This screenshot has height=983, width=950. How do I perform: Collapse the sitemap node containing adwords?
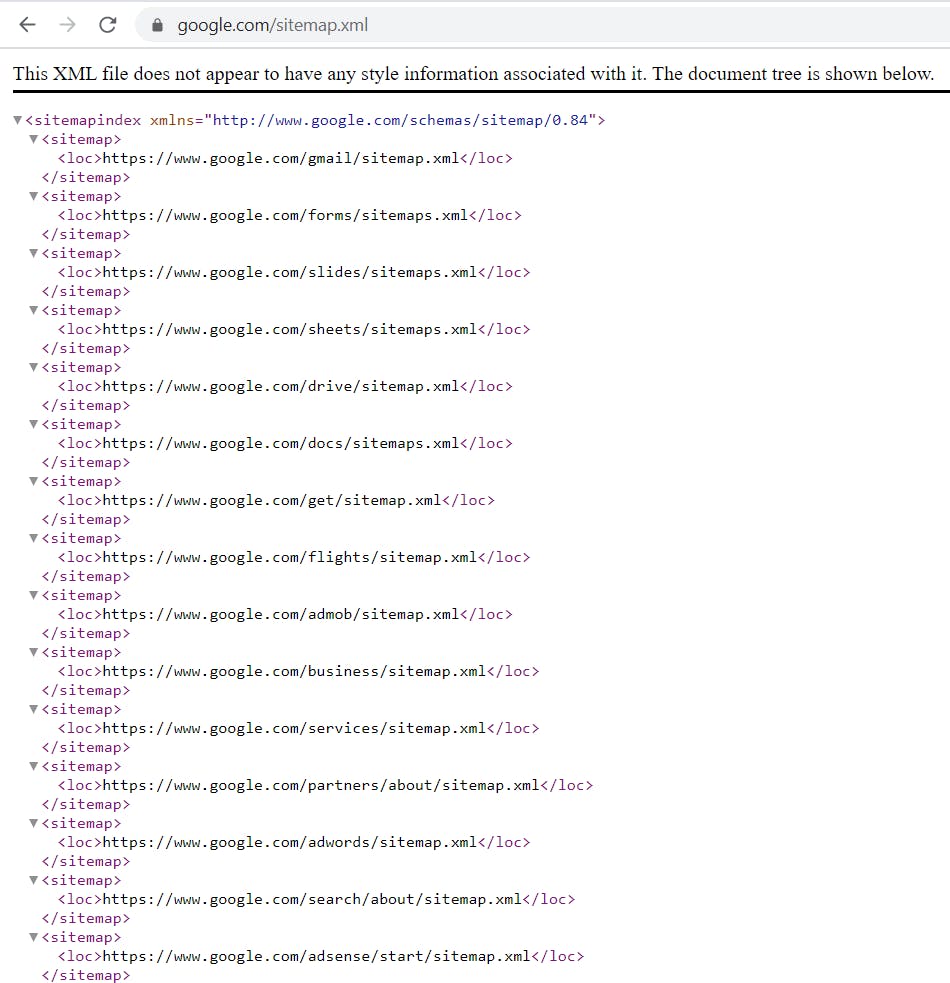click(x=34, y=823)
